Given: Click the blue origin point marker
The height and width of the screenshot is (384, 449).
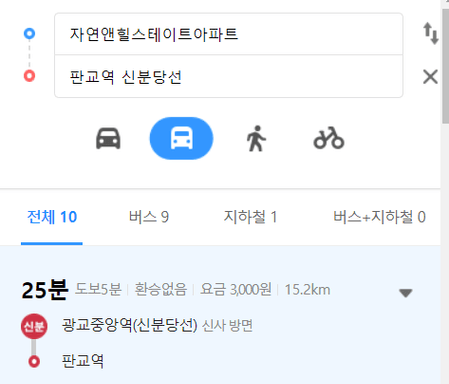Looking at the screenshot, I should [29, 33].
